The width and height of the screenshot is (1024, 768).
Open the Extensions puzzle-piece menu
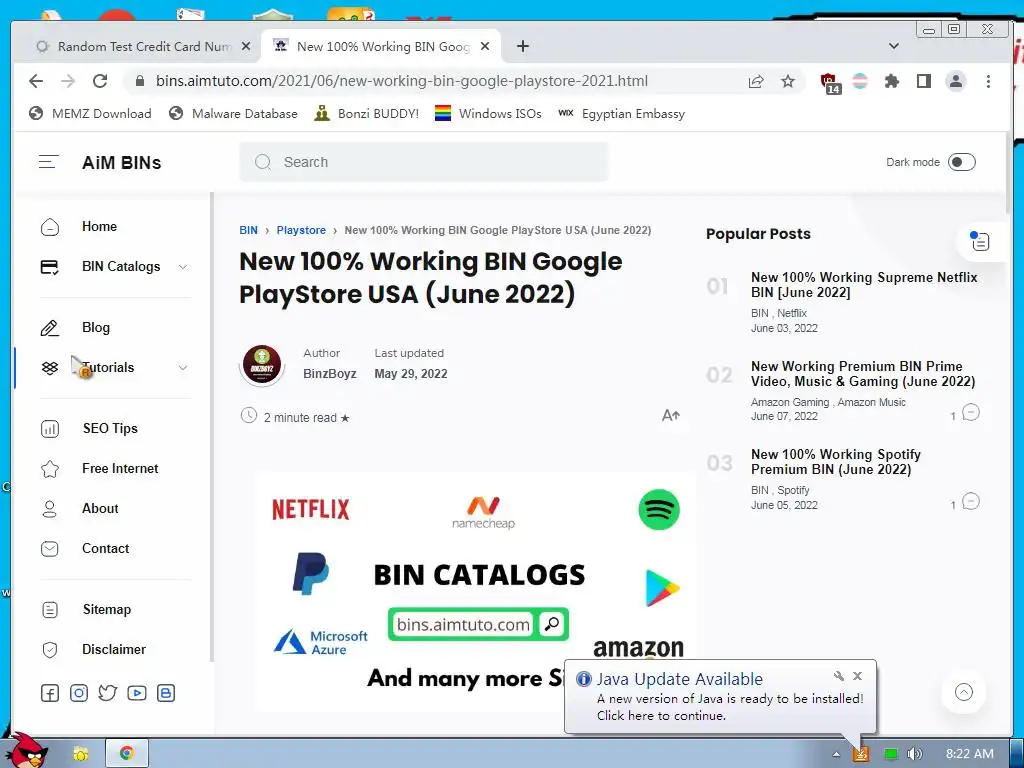pos(891,81)
